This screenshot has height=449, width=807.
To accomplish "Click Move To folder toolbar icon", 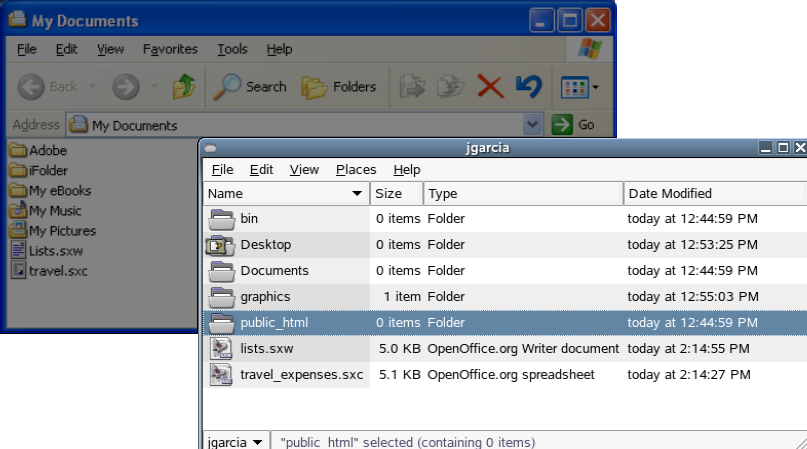I will 412,87.
